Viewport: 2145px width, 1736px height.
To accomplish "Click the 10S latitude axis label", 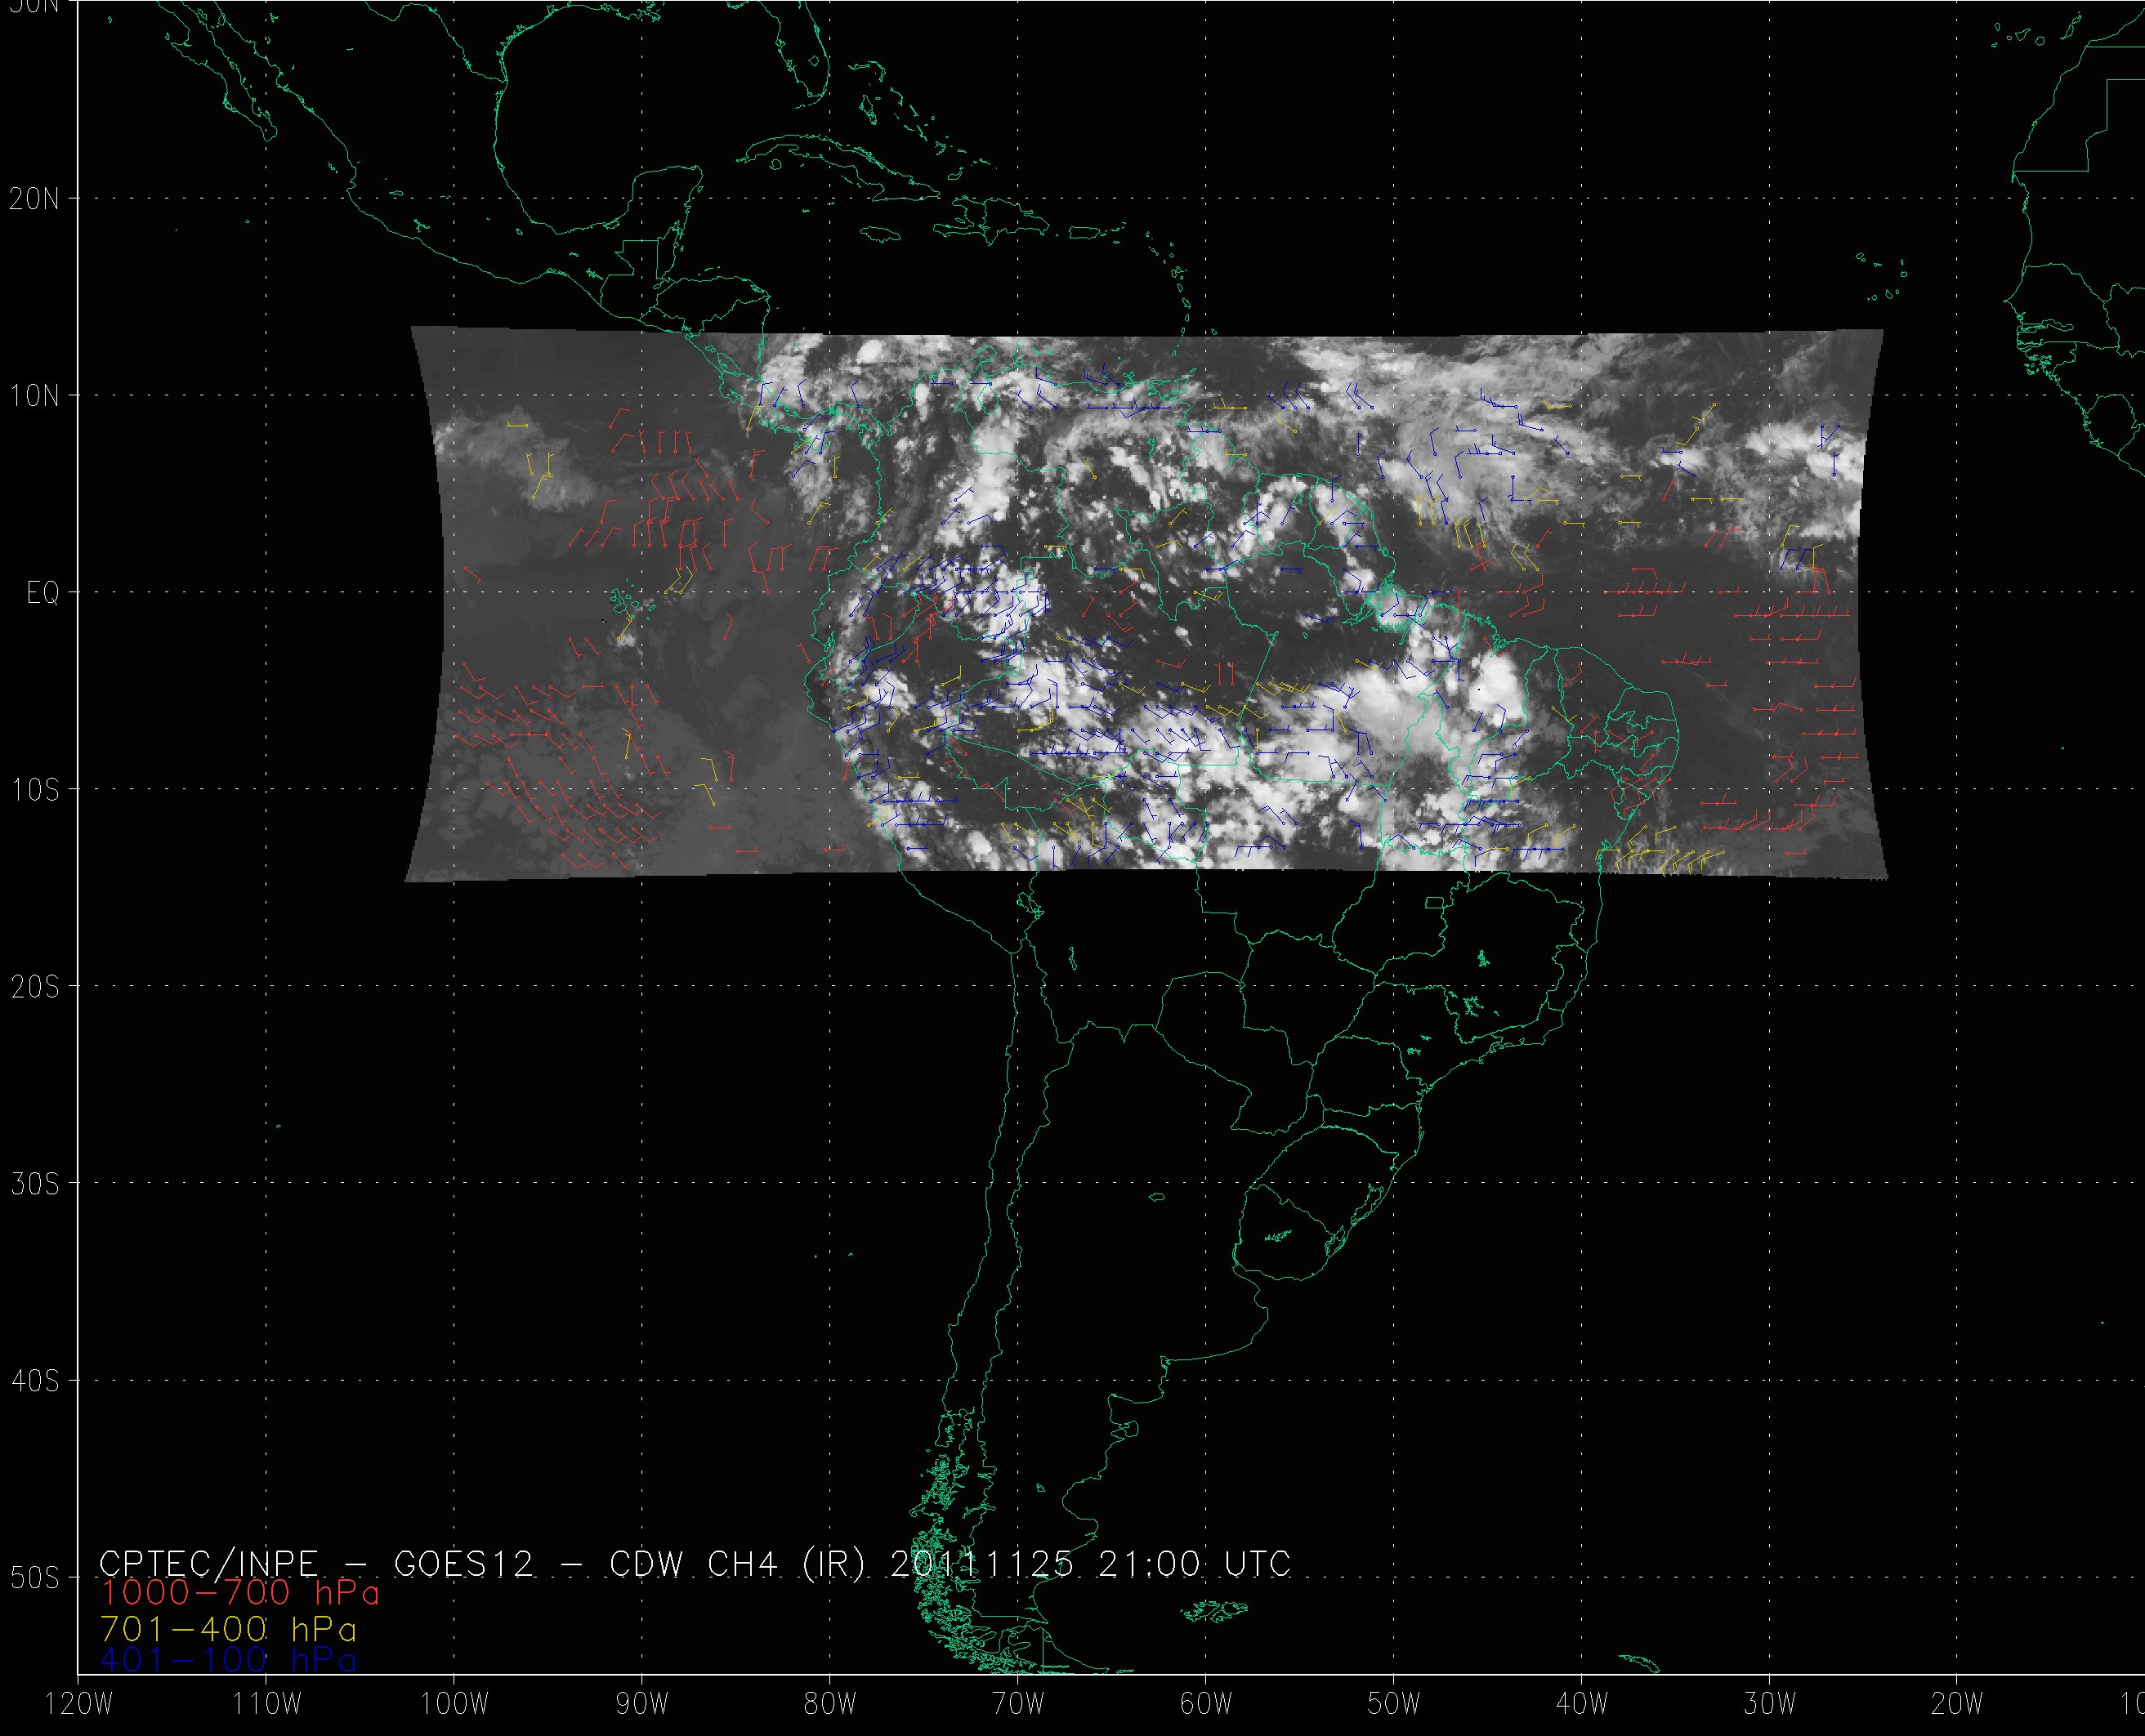I will tap(35, 791).
